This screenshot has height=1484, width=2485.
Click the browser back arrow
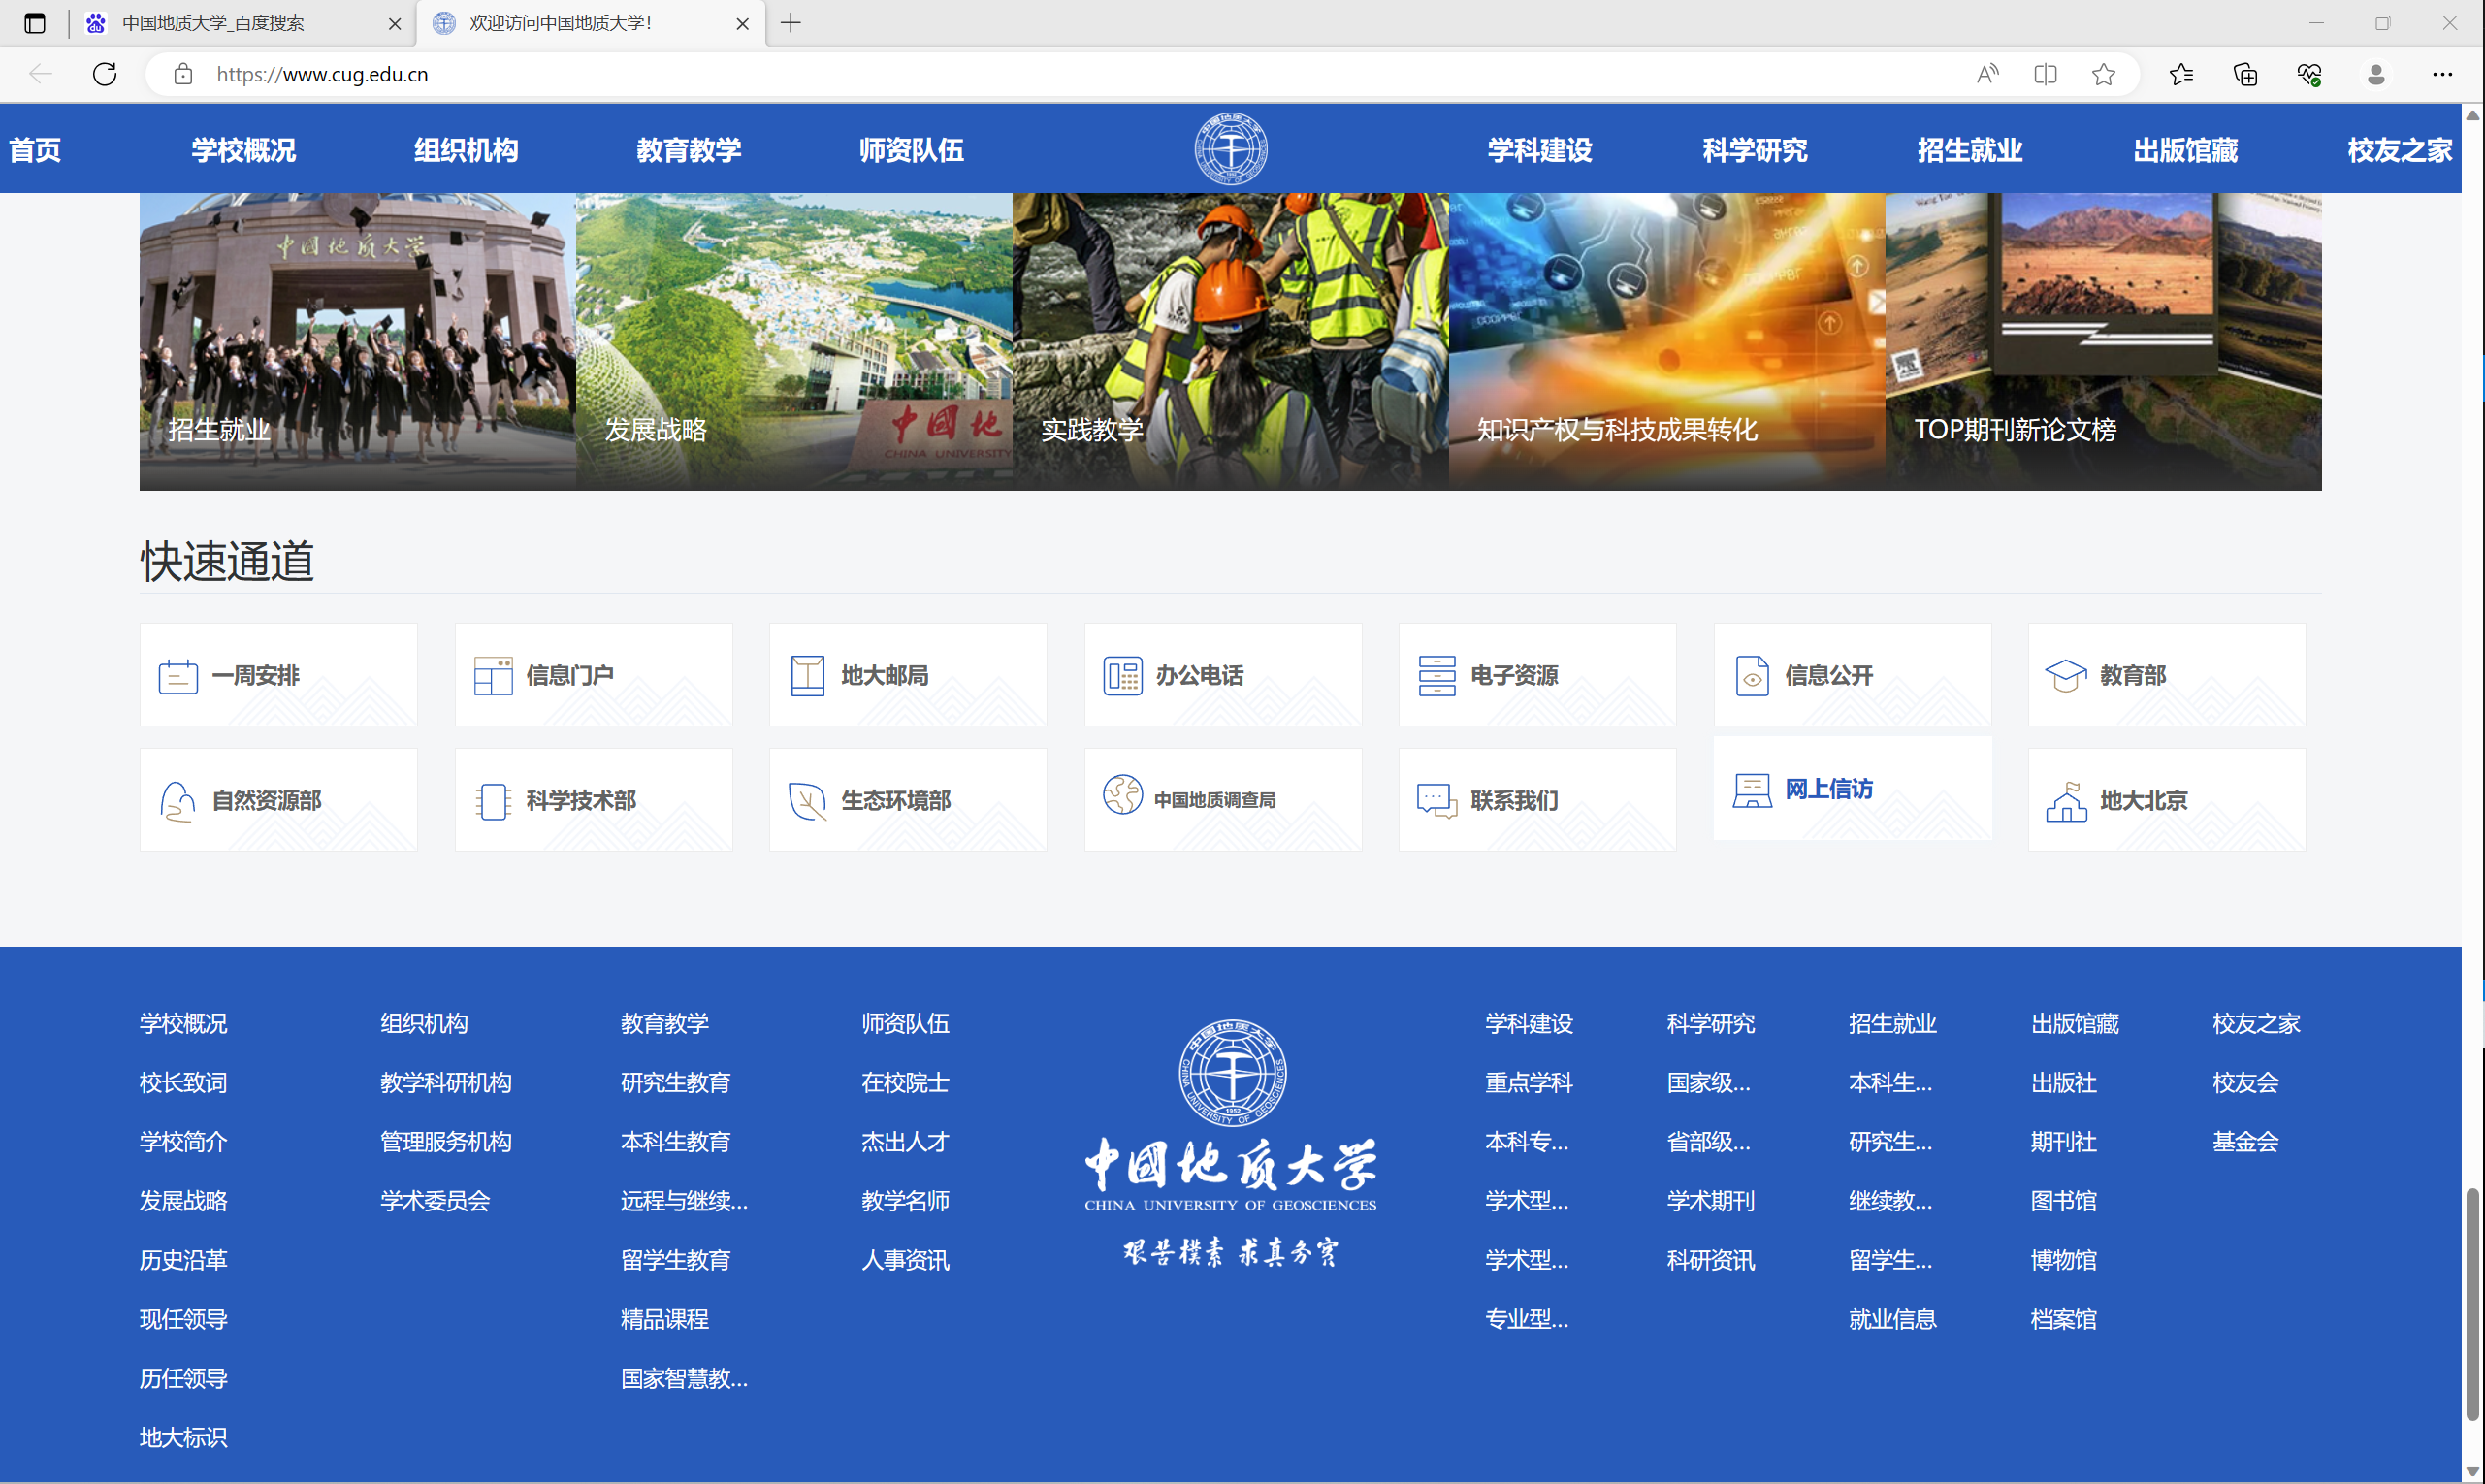click(41, 74)
